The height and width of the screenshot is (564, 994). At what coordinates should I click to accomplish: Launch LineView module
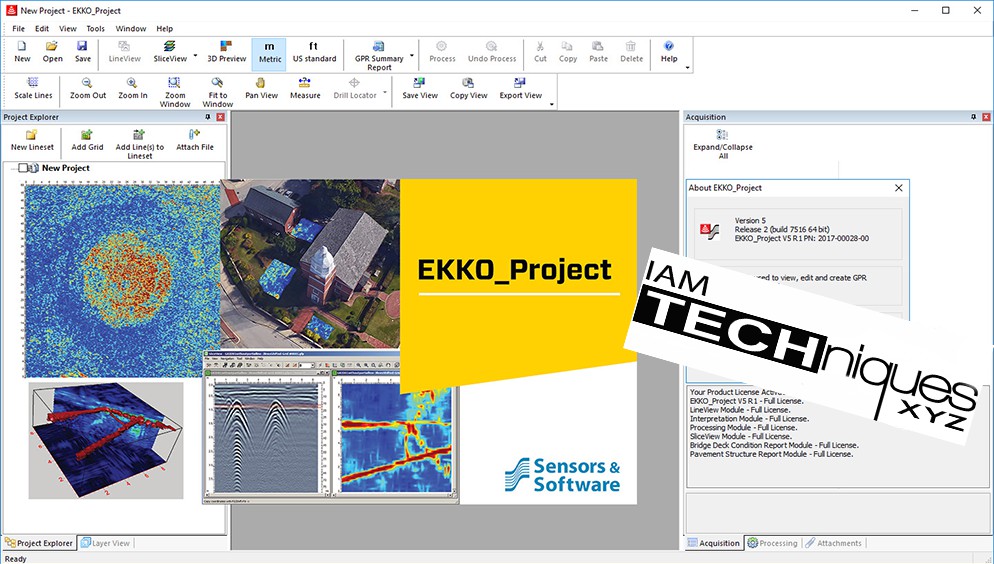pos(124,52)
